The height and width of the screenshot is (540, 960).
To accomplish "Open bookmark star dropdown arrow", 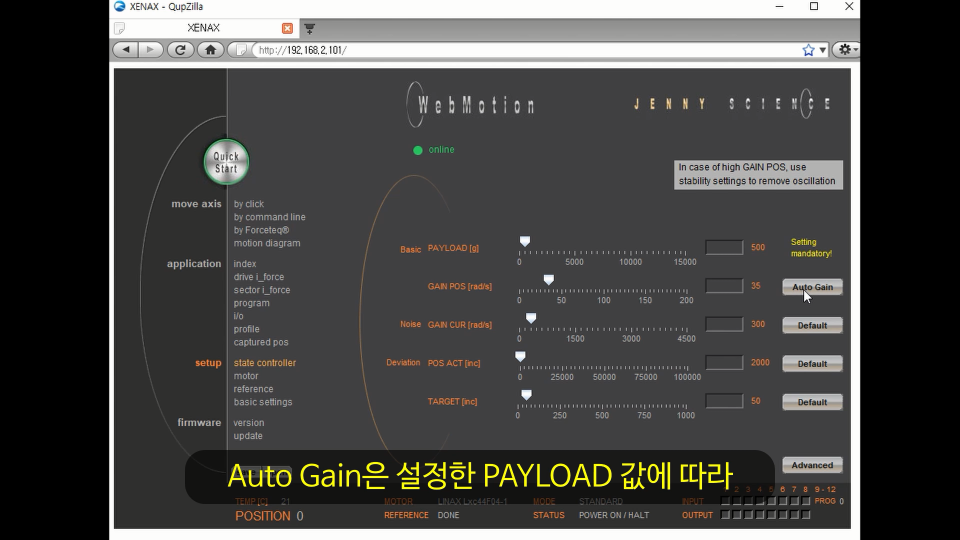I will click(x=822, y=50).
